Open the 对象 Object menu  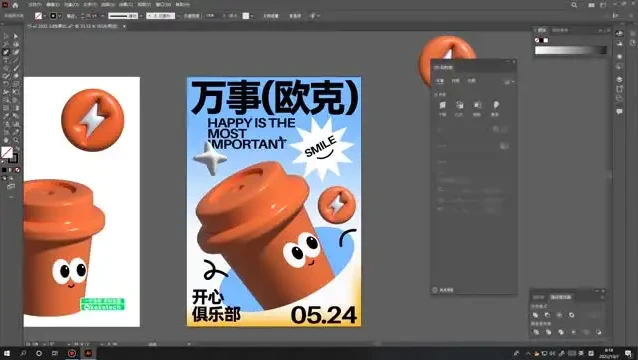[x=71, y=5]
